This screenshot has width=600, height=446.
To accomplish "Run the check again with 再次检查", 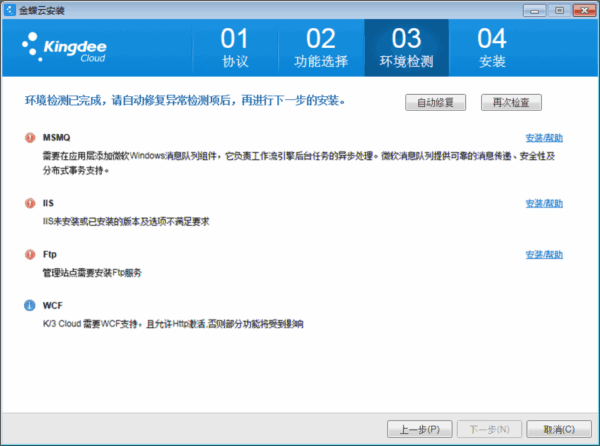I will coord(511,102).
